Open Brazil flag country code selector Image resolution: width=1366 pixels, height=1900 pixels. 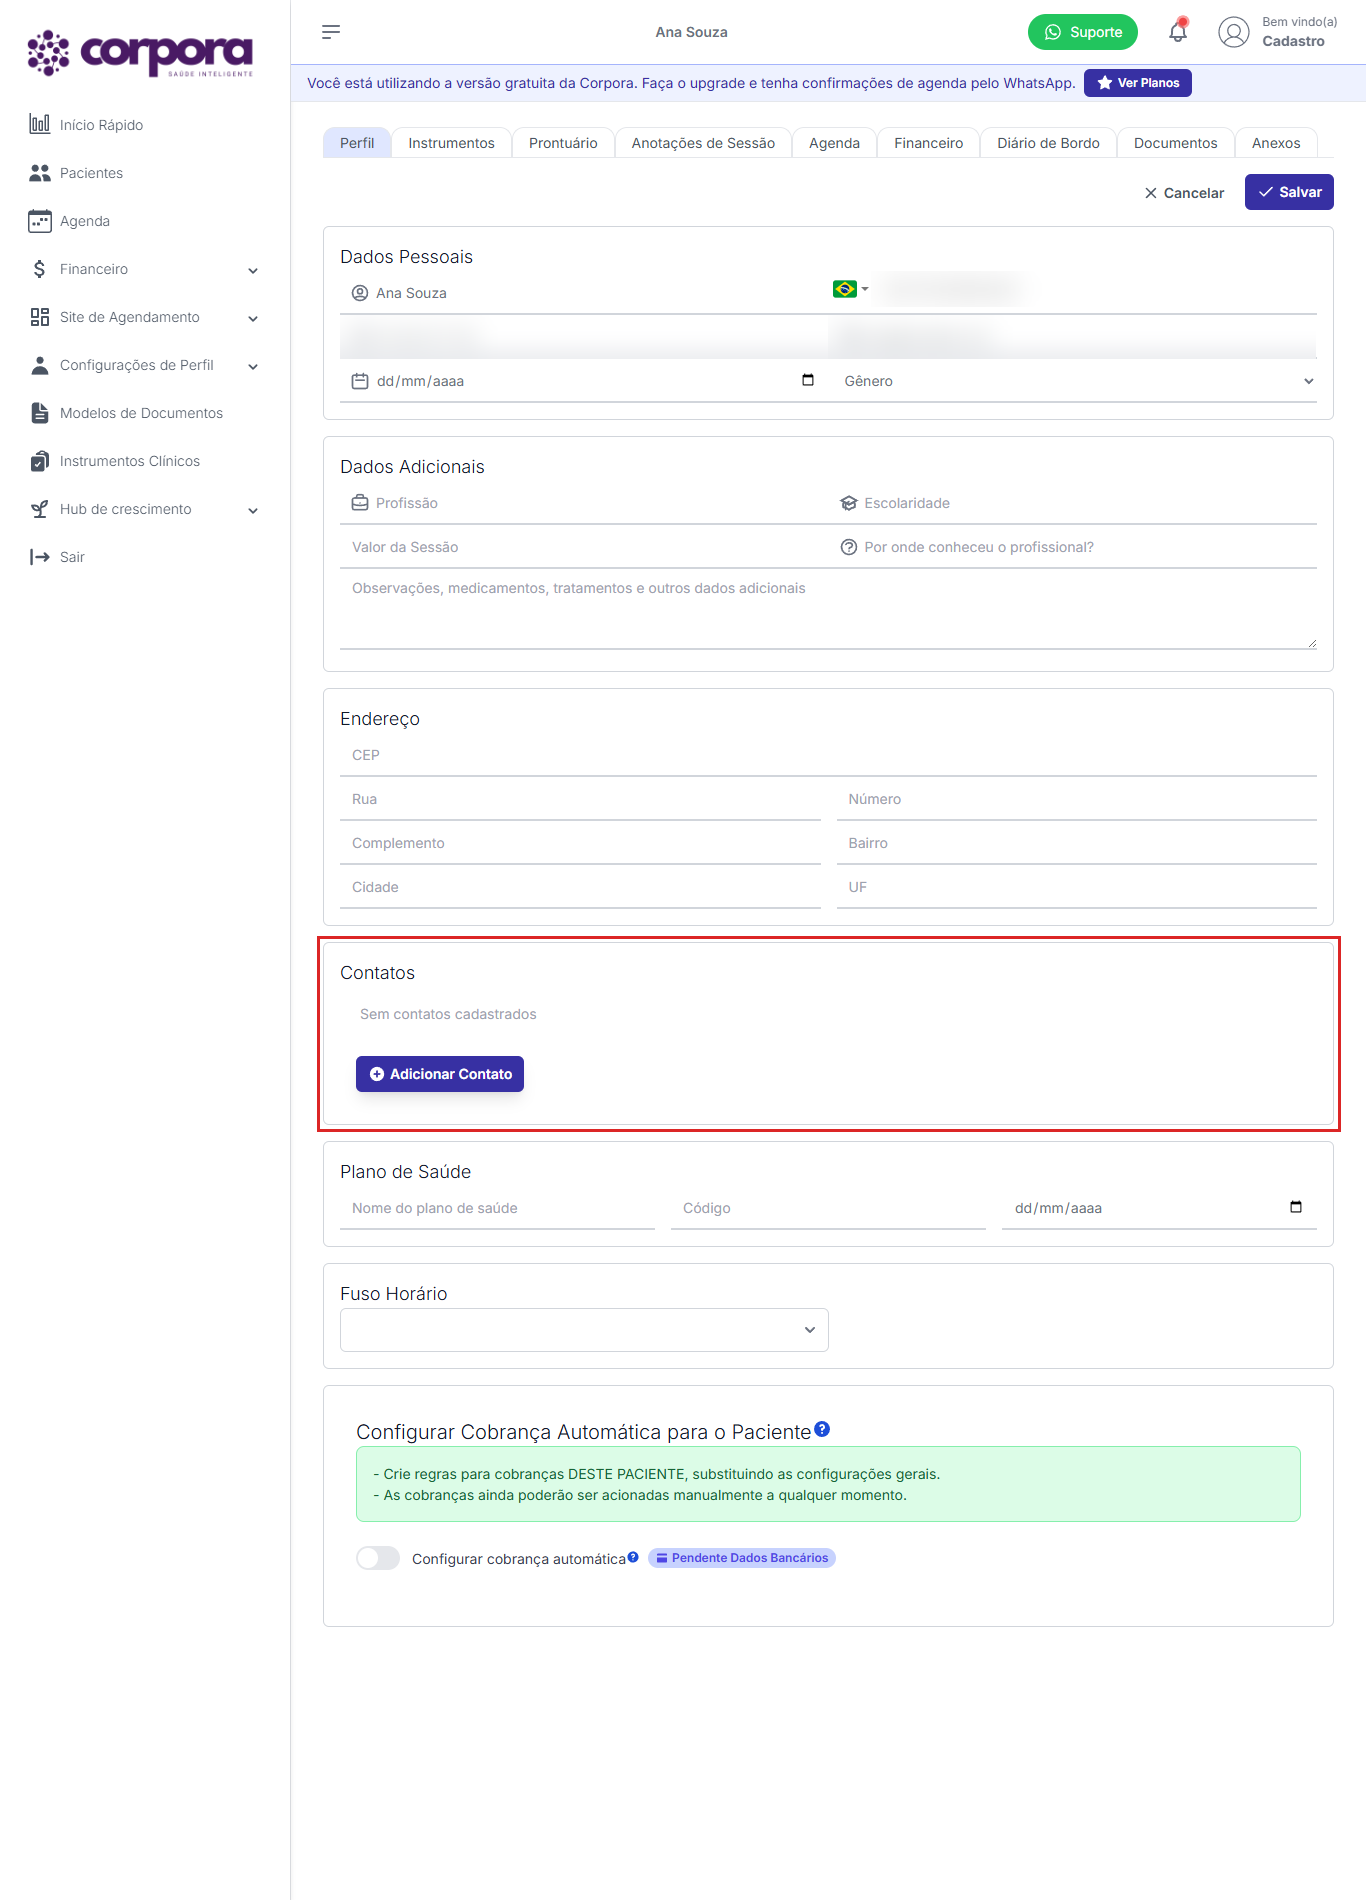[x=850, y=289]
